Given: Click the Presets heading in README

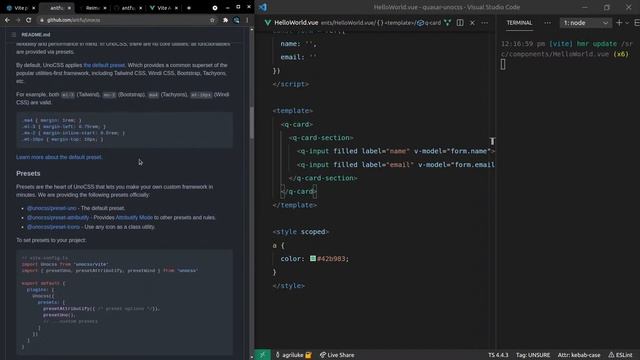Looking at the screenshot, I should tap(28, 173).
